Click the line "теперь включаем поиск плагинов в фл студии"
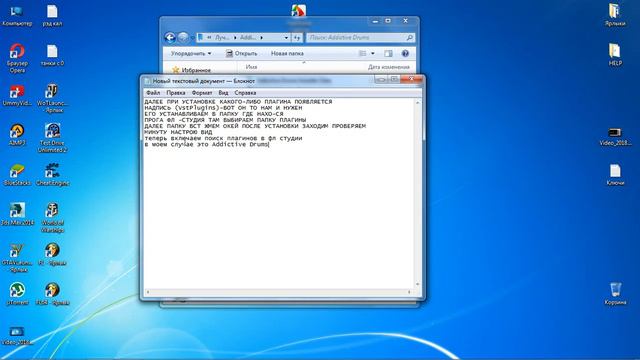This screenshot has height=360, width=640. (223, 138)
